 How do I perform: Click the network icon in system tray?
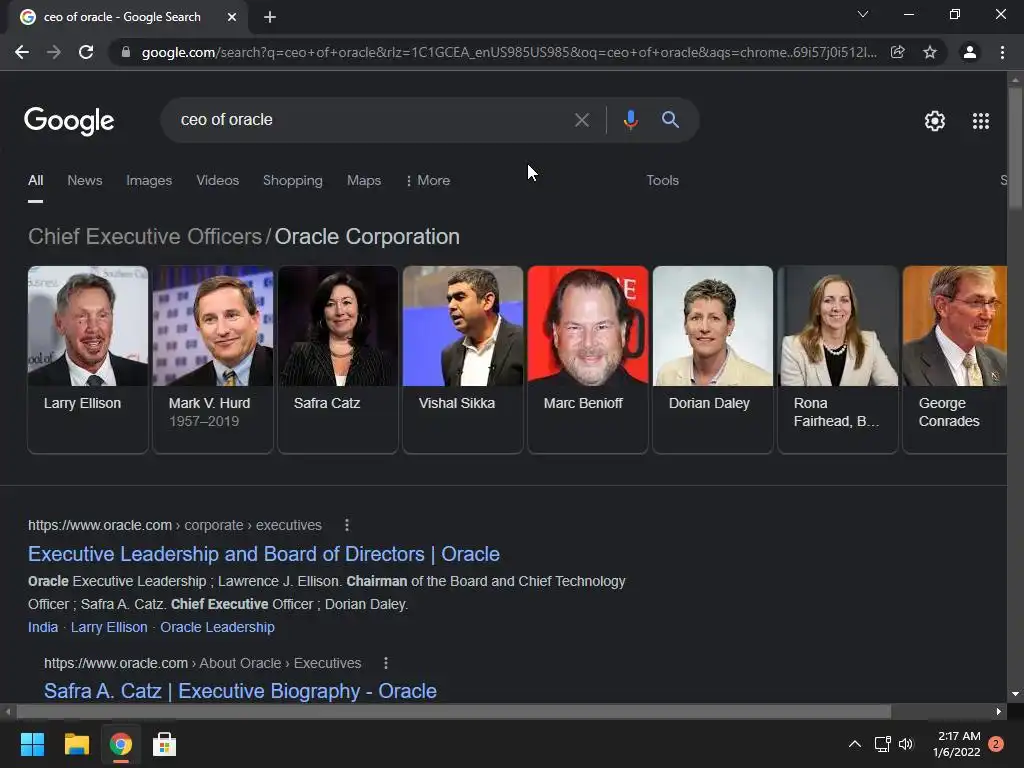pyautogui.click(x=882, y=744)
